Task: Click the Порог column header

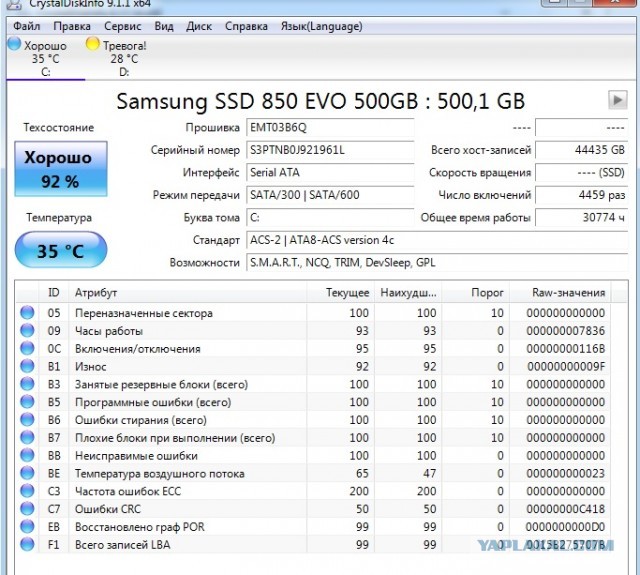Action: [476, 293]
